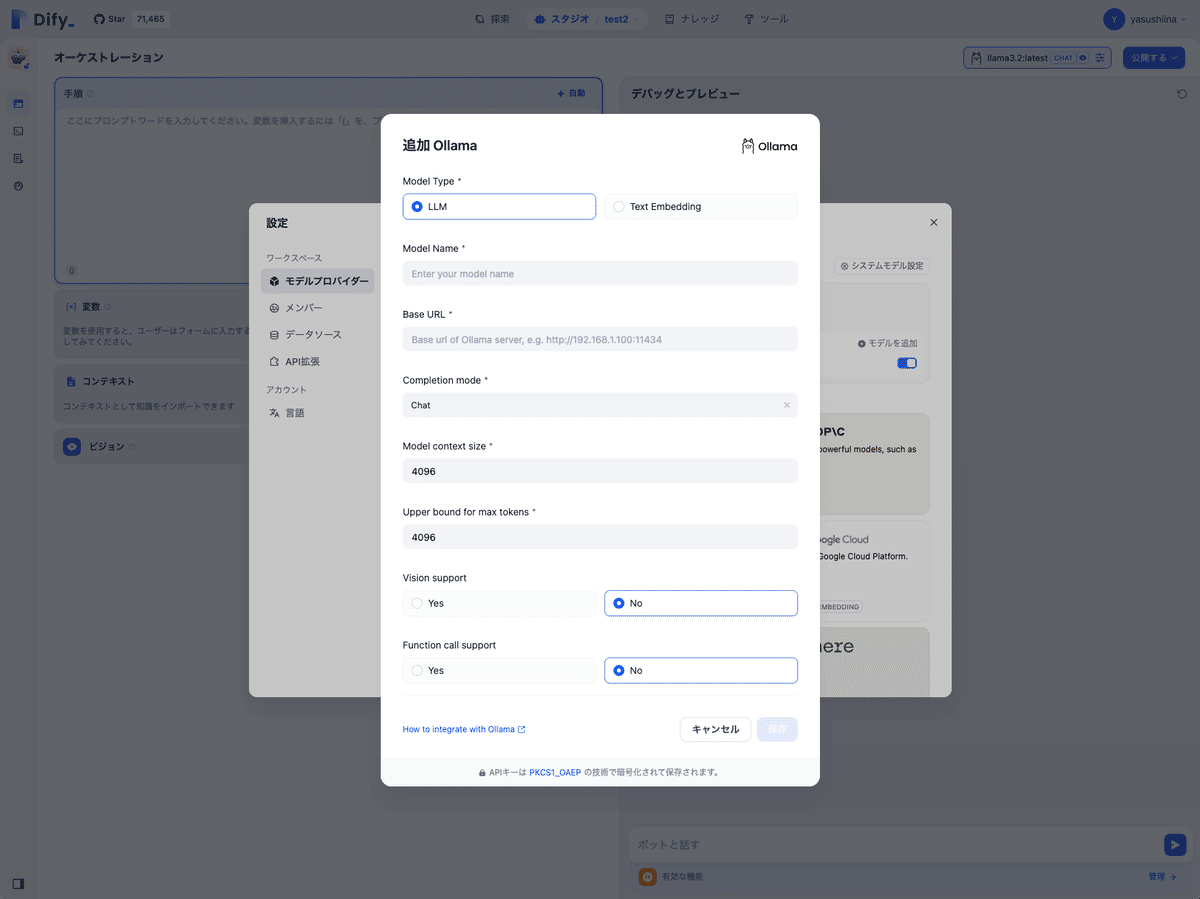Click the 有効な機能 feature icon
Screen dimensions: 1200x899
648,877
